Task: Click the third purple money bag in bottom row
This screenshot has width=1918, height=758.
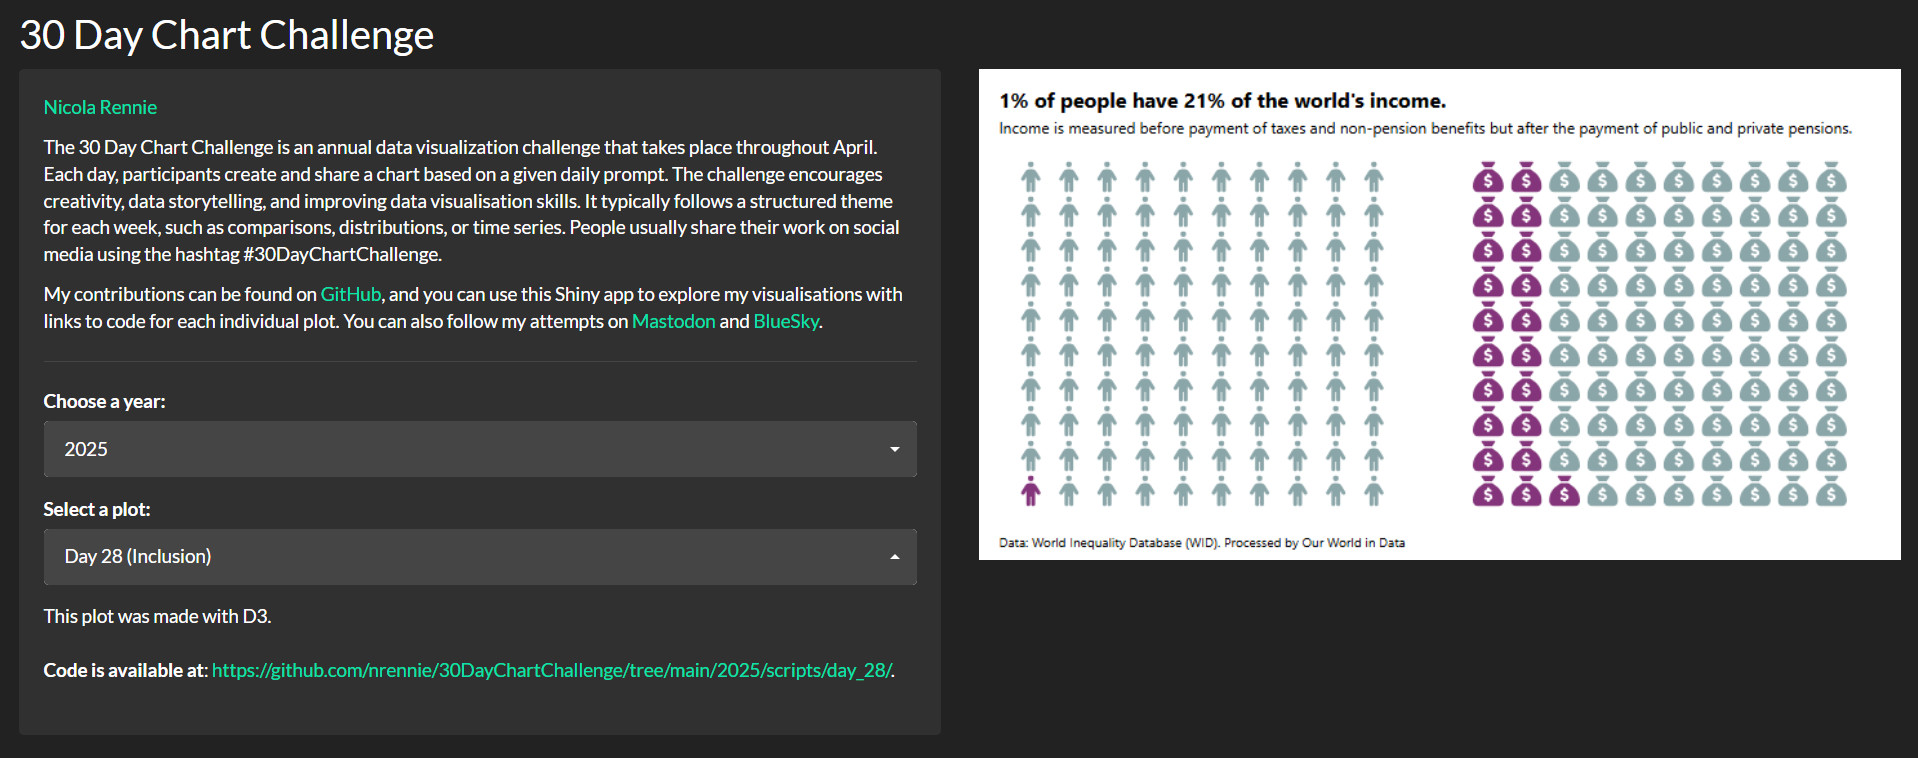Action: click(1564, 492)
